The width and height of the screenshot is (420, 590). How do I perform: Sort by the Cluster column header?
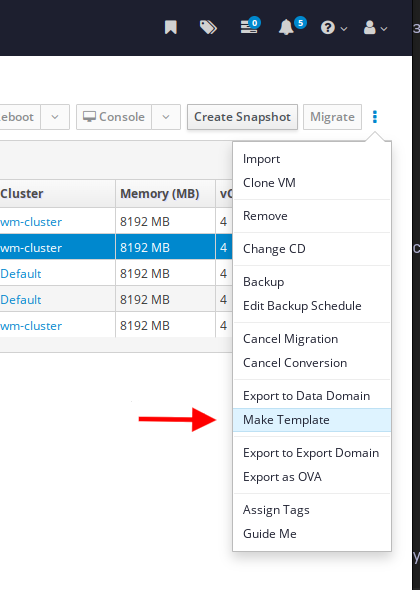click(x=57, y=194)
